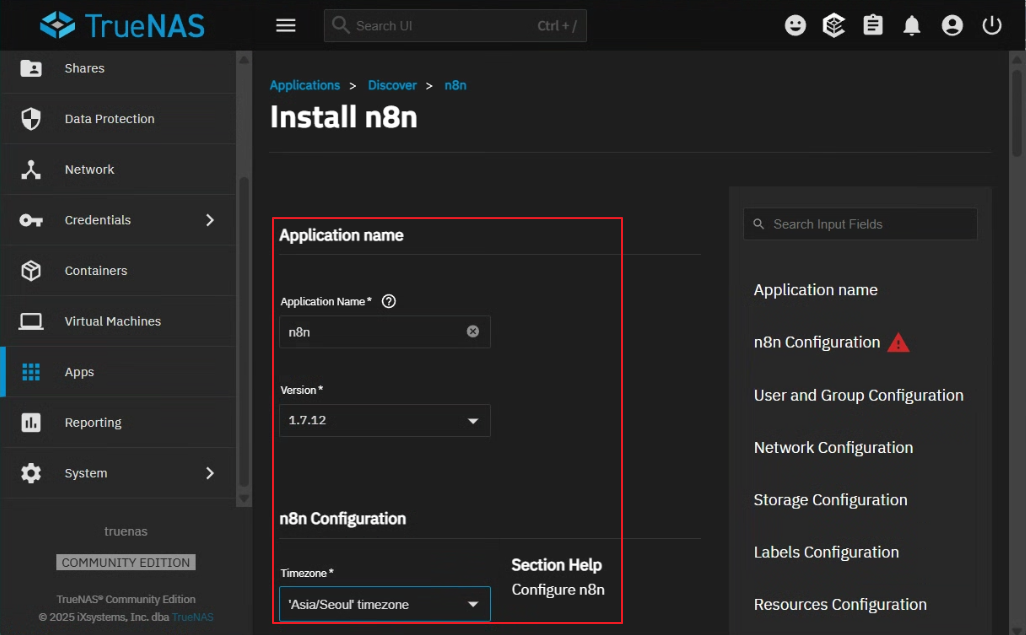The height and width of the screenshot is (635, 1026).
Task: Open Application Name help tooltip icon
Action: coord(389,301)
